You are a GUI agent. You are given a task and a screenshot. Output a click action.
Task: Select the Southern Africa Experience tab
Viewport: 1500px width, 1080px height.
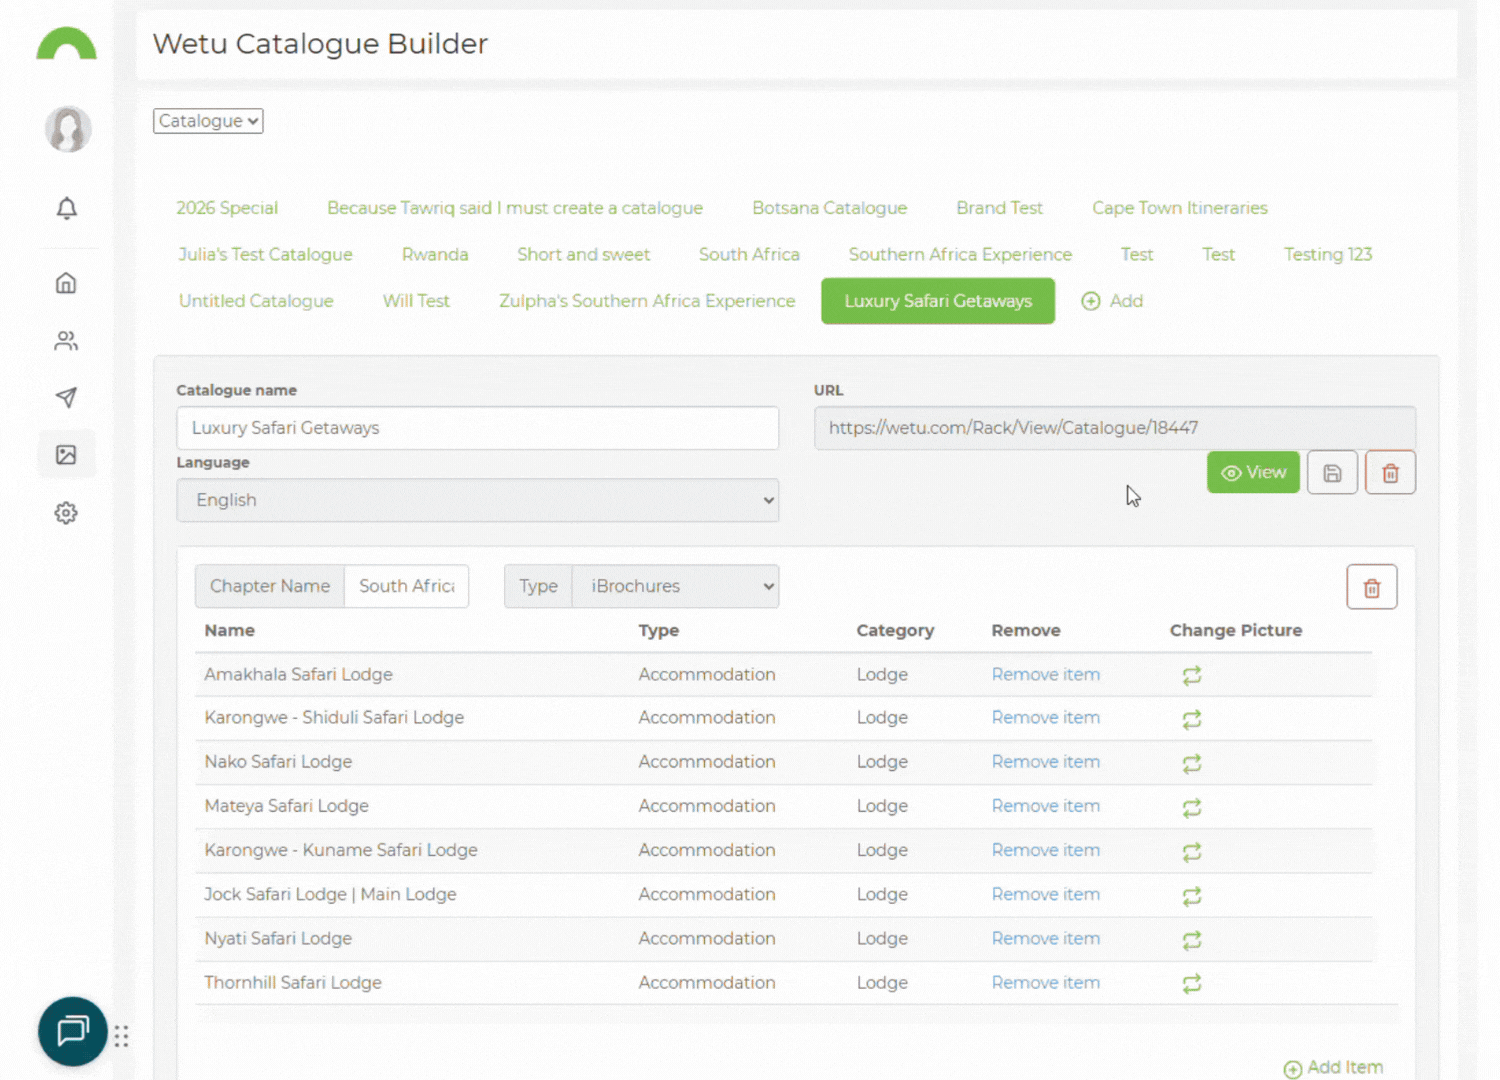coord(959,255)
